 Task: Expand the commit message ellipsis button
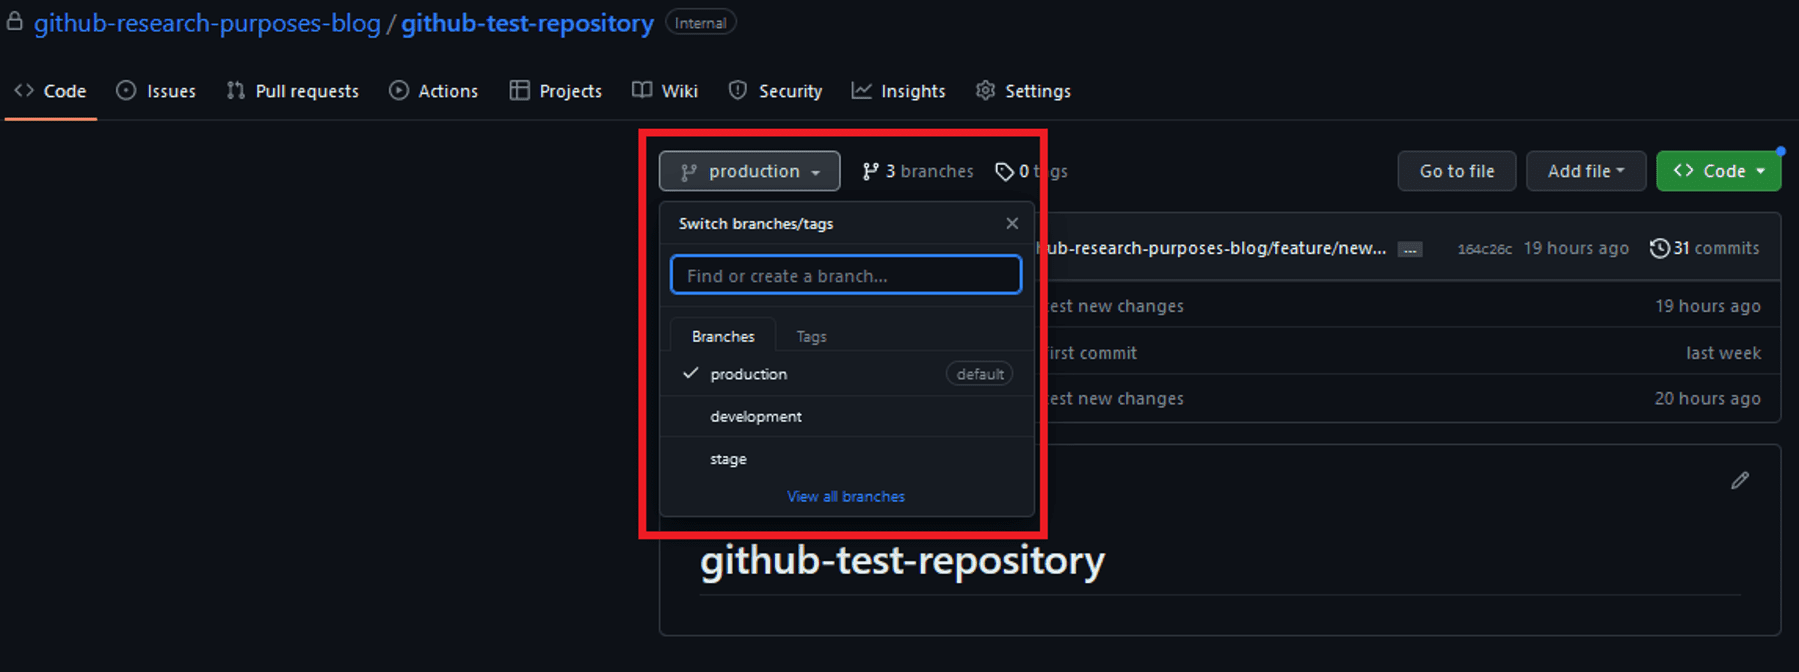[x=1410, y=250]
